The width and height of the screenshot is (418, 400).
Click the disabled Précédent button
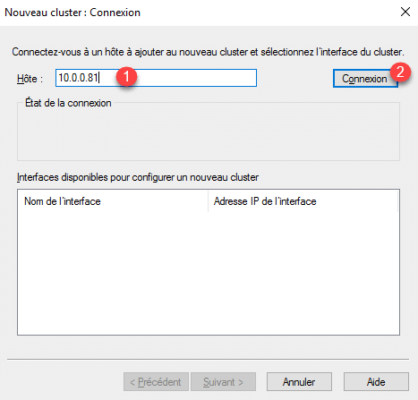click(x=156, y=382)
